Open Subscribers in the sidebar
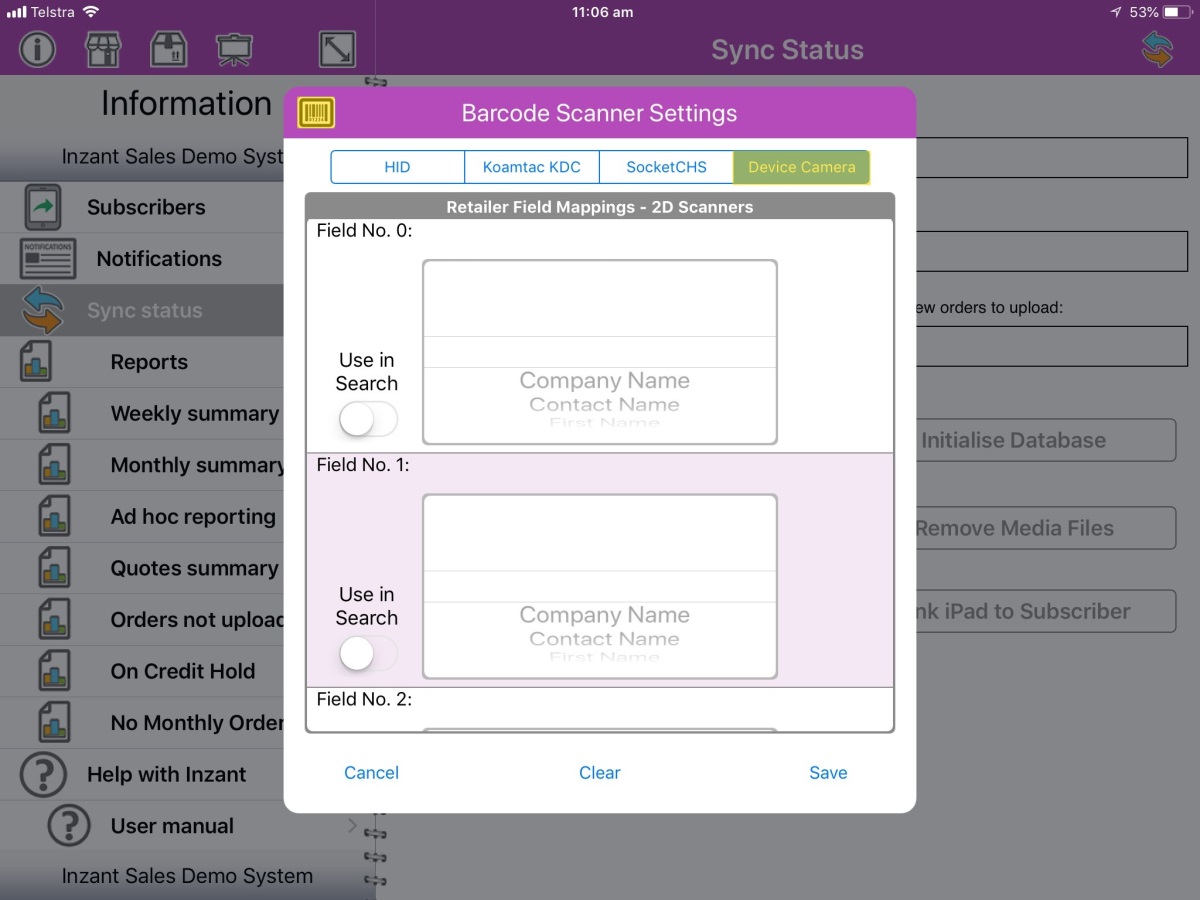Image resolution: width=1200 pixels, height=900 pixels. 146,207
